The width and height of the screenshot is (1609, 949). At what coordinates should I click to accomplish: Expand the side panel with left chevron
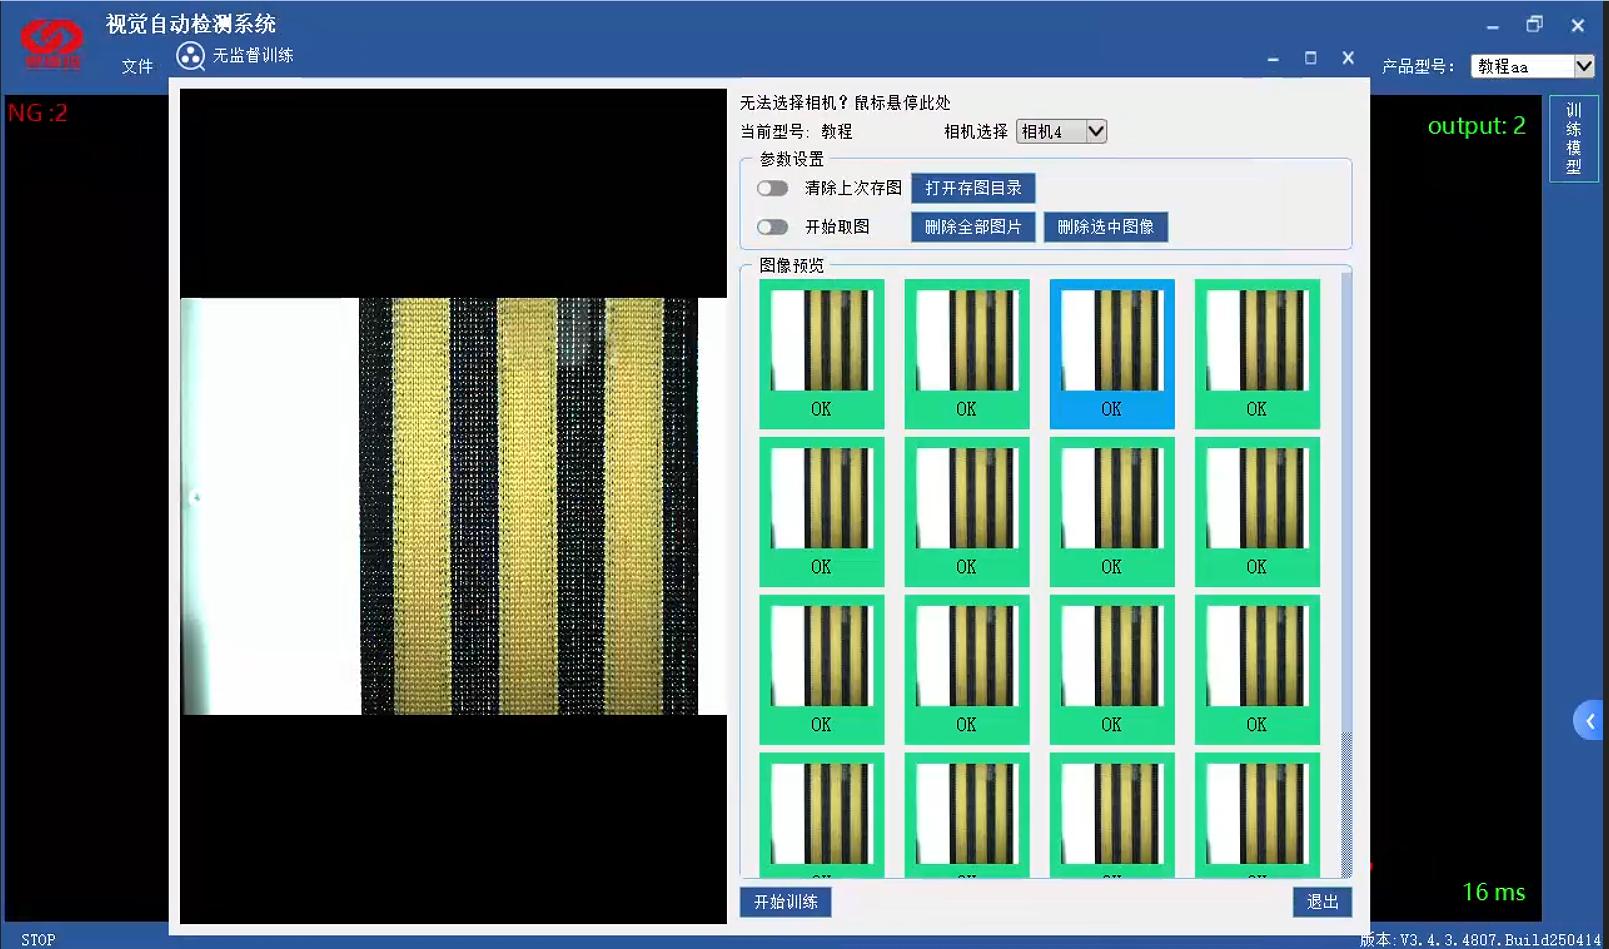pyautogui.click(x=1589, y=721)
